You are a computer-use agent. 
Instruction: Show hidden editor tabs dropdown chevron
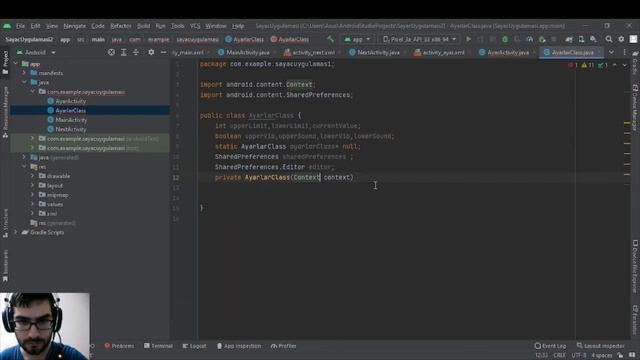pos(611,52)
